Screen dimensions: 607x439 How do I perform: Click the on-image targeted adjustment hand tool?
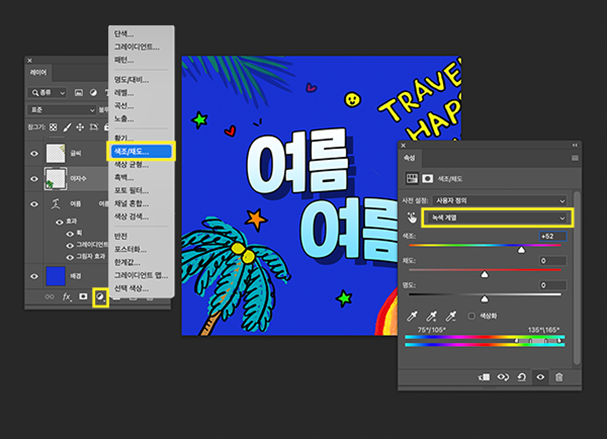[412, 218]
